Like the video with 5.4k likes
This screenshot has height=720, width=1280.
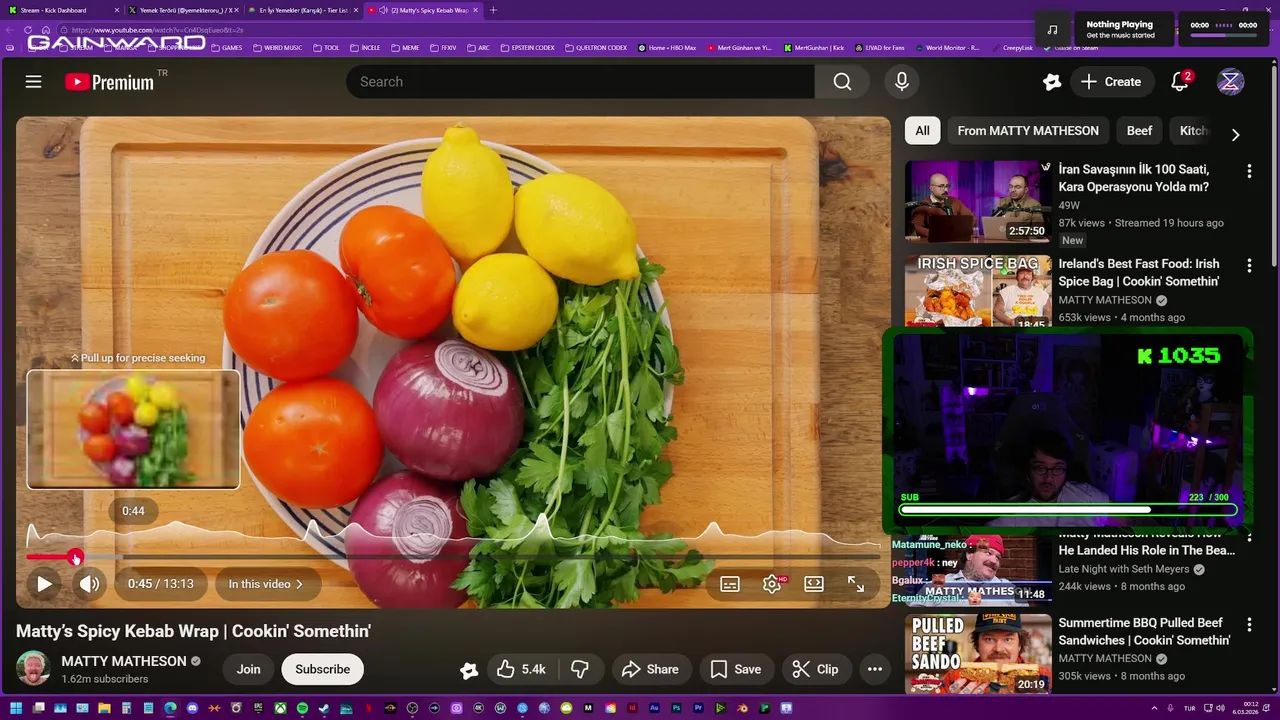522,670
